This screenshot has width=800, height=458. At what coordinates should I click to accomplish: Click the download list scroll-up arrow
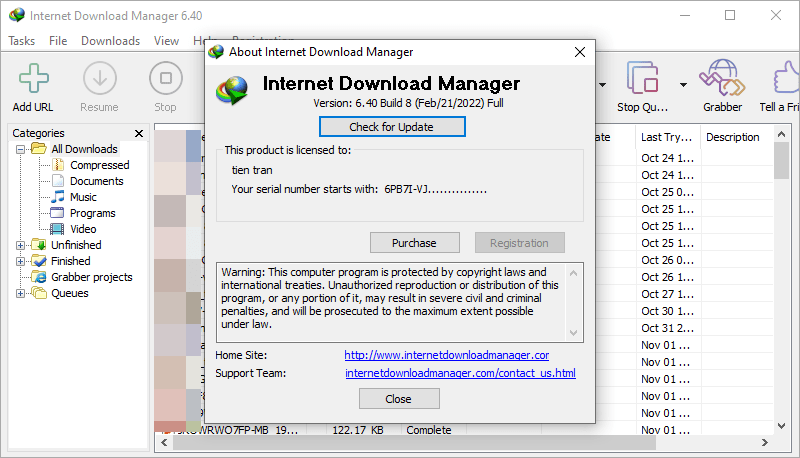pyautogui.click(x=781, y=135)
